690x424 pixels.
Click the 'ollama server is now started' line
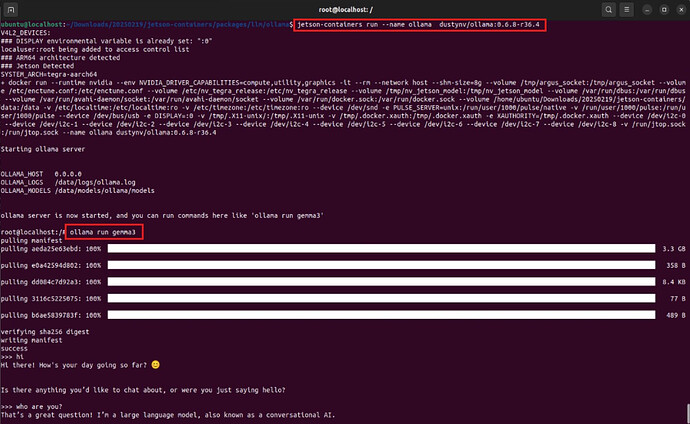[162, 216]
